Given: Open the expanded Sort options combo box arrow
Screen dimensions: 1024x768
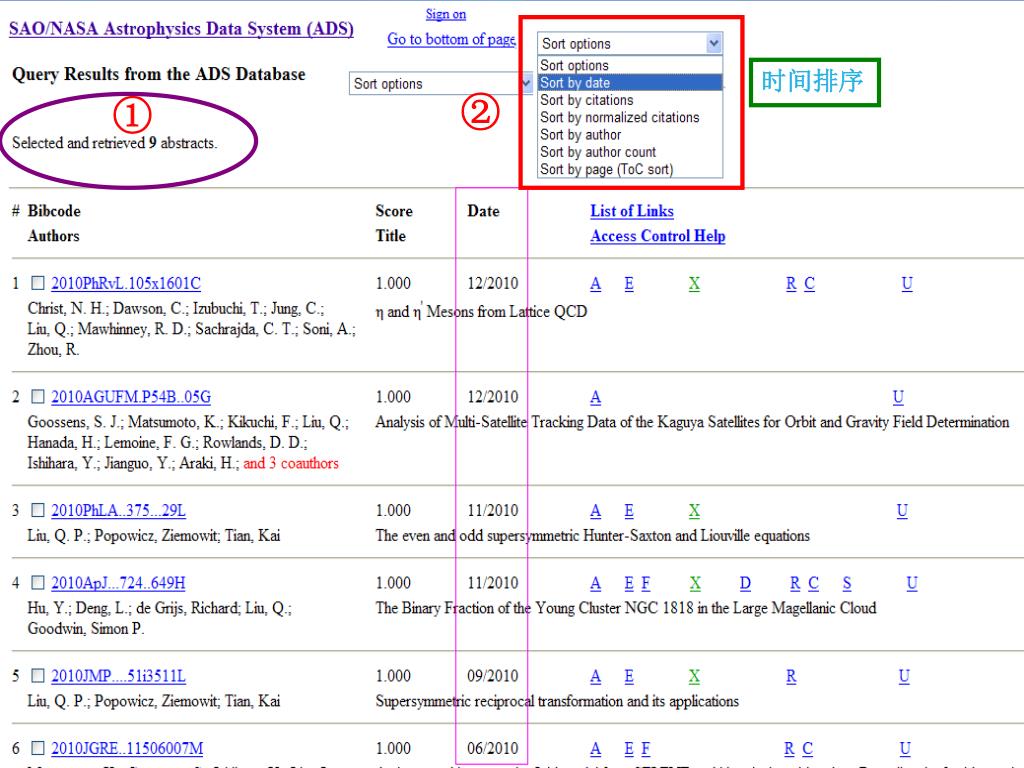Looking at the screenshot, I should (714, 43).
